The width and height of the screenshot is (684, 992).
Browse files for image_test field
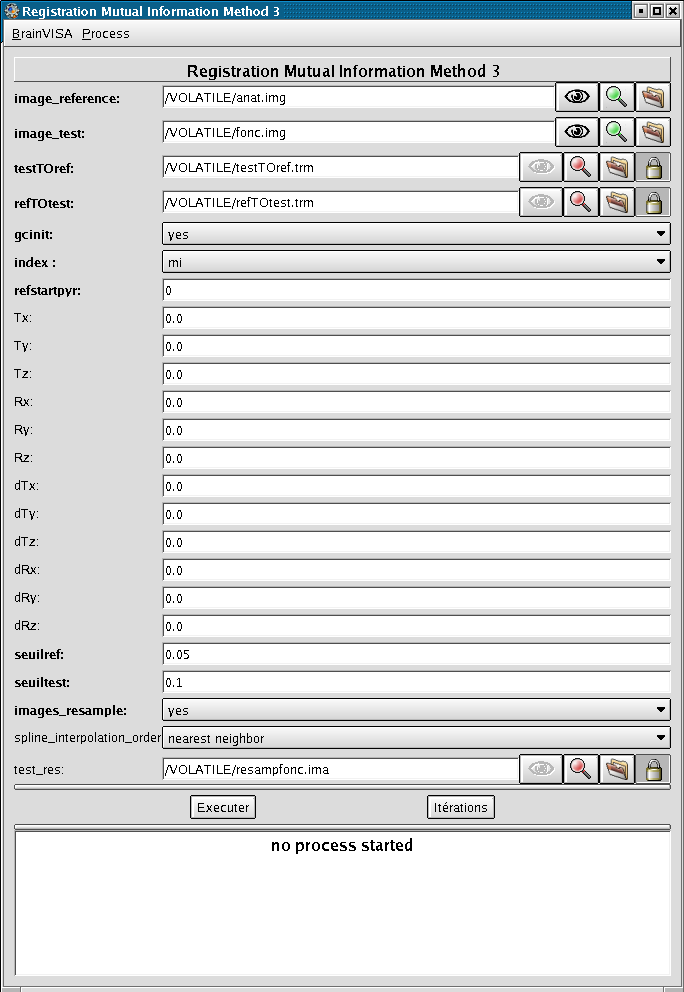653,132
